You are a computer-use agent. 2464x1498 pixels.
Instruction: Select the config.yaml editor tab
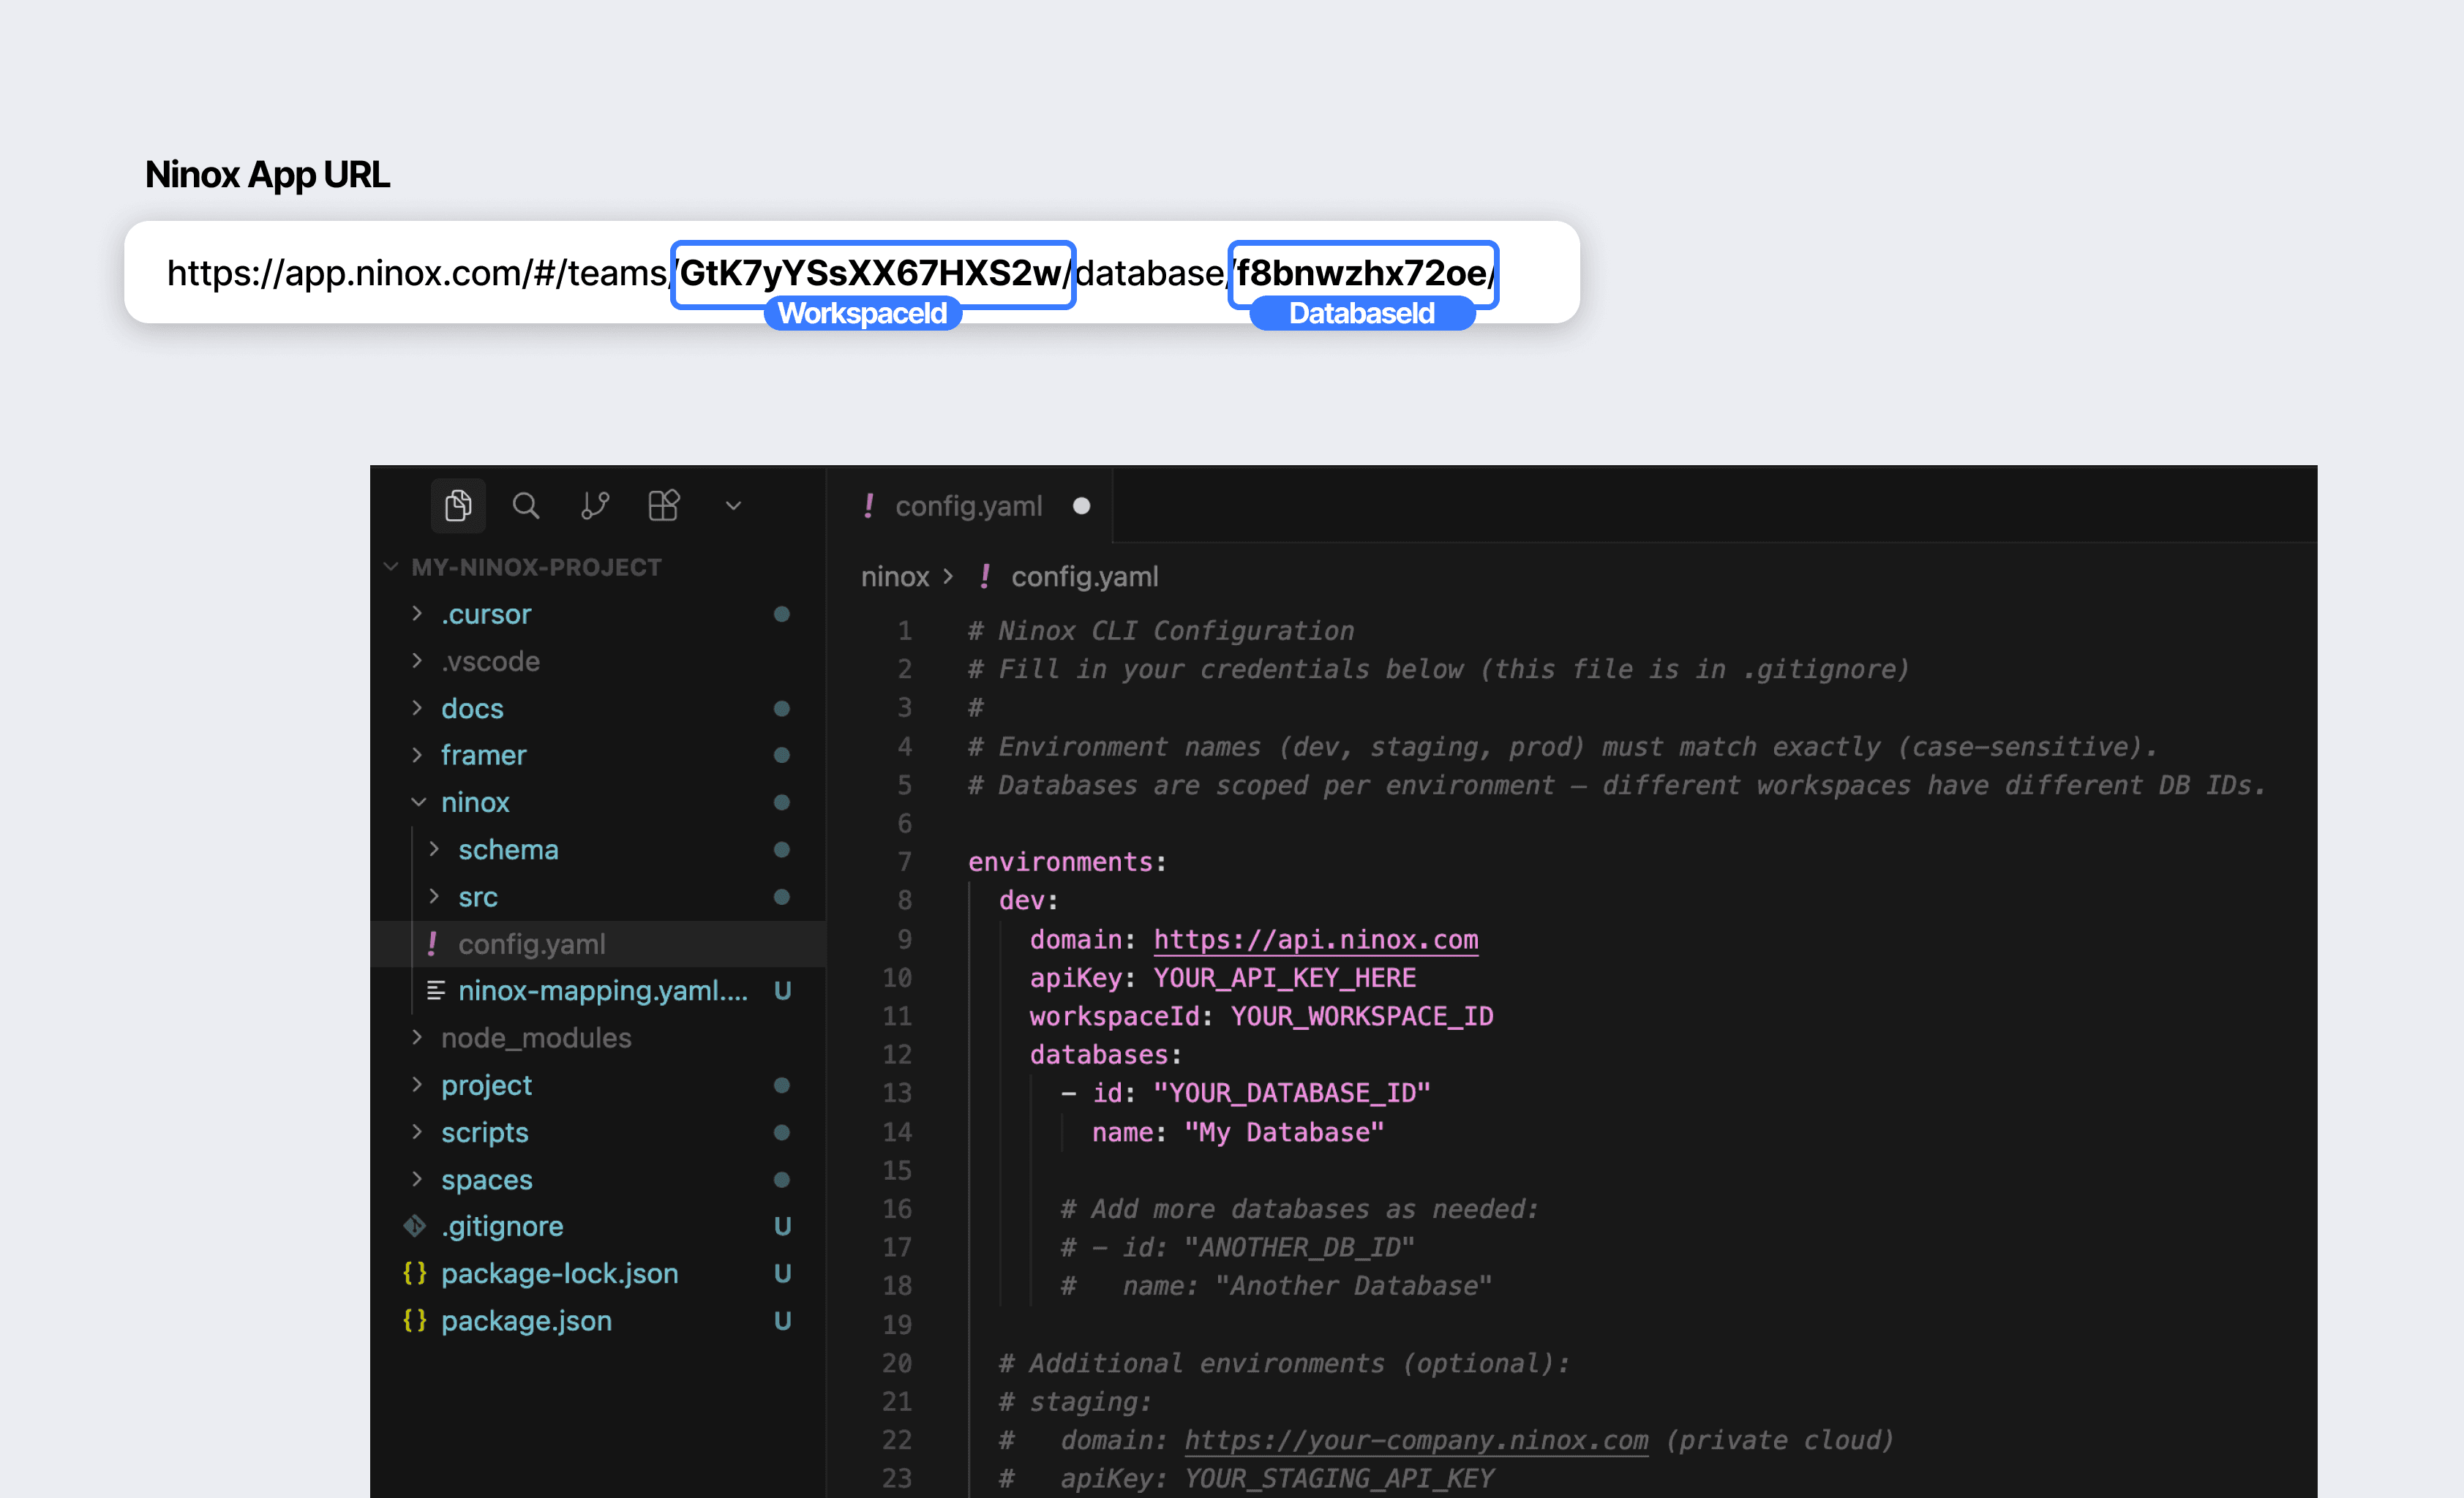[967, 506]
